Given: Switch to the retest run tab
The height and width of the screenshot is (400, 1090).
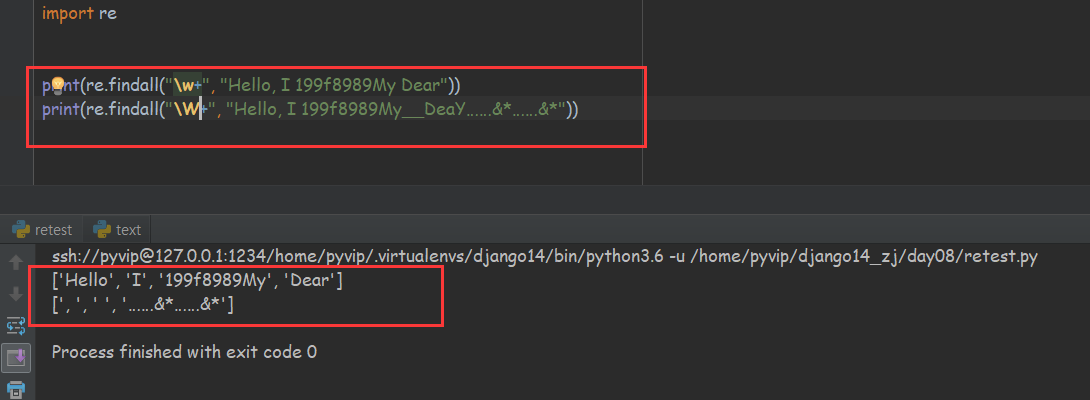Looking at the screenshot, I should 42,230.
